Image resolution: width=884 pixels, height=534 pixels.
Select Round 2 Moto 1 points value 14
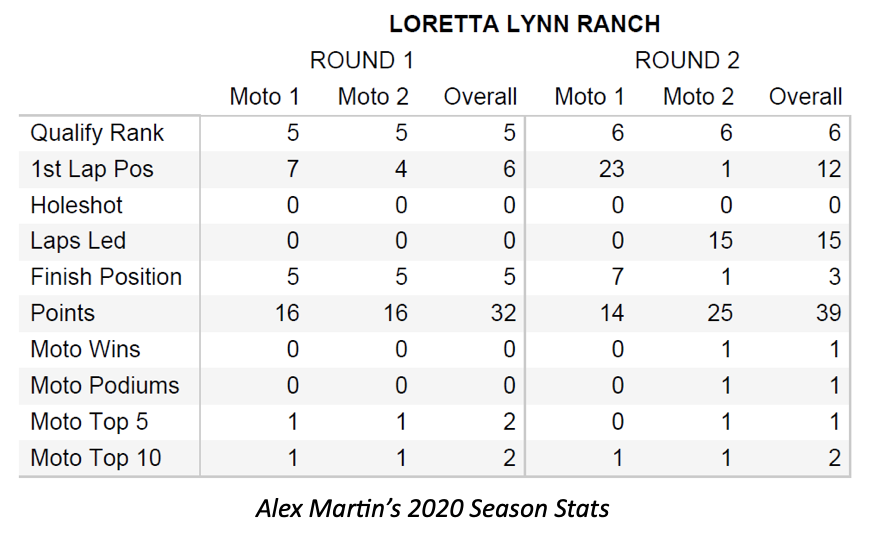[611, 313]
